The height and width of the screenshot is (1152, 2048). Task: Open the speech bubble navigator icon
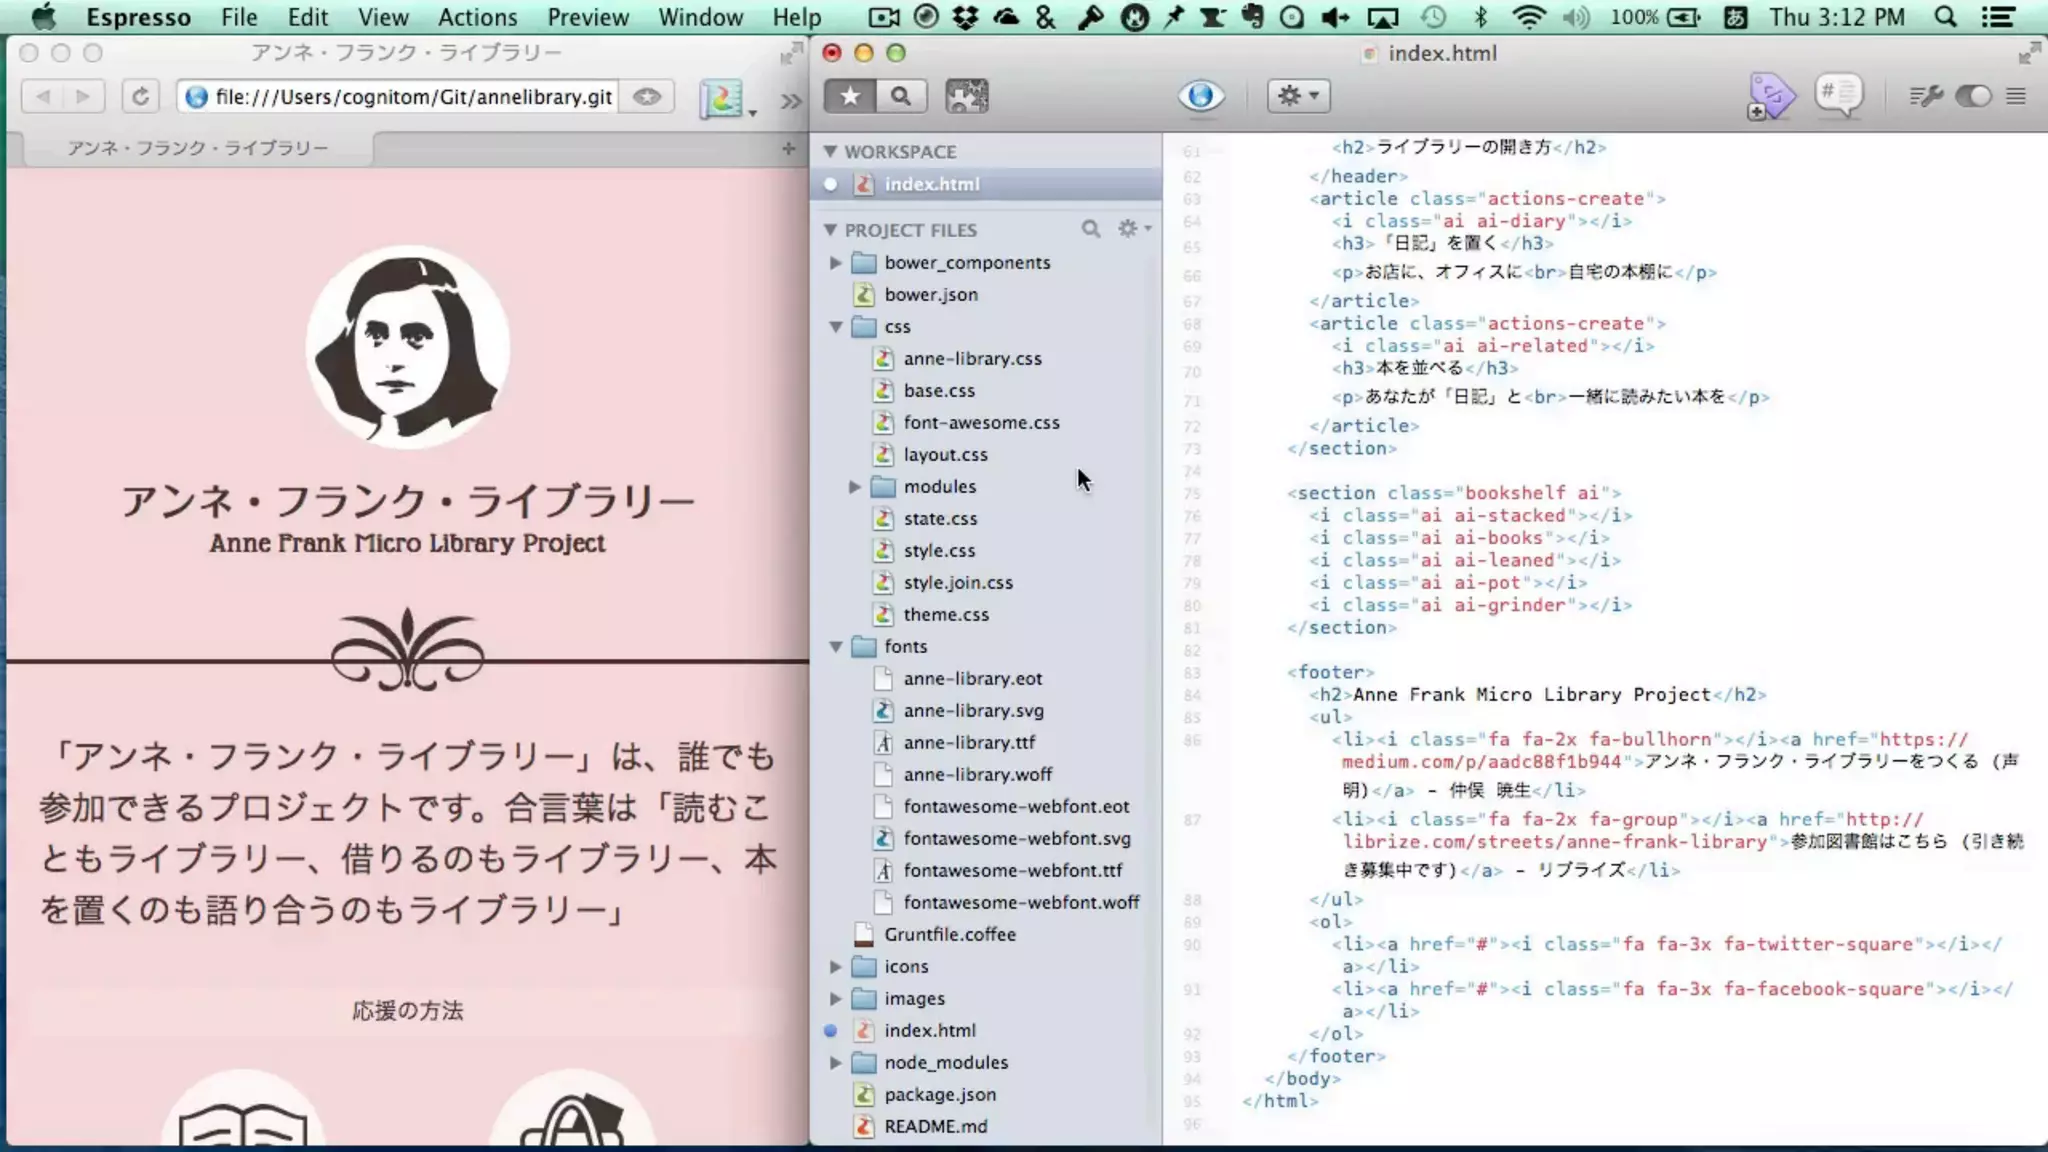click(x=1839, y=96)
